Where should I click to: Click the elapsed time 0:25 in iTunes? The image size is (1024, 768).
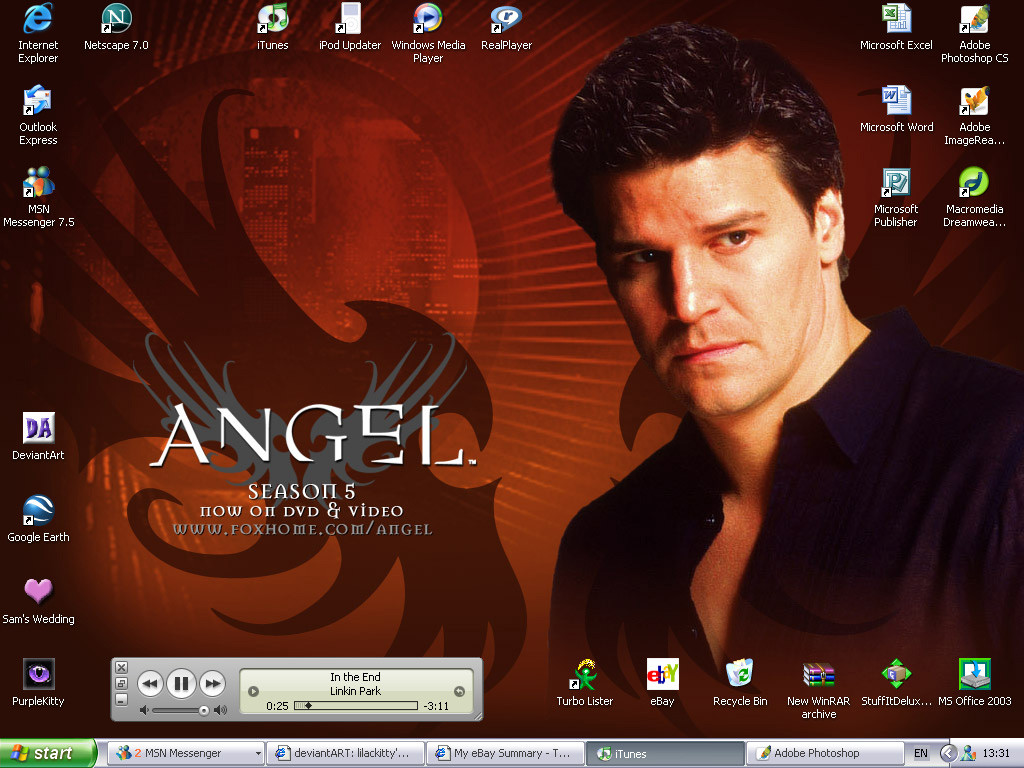[278, 706]
